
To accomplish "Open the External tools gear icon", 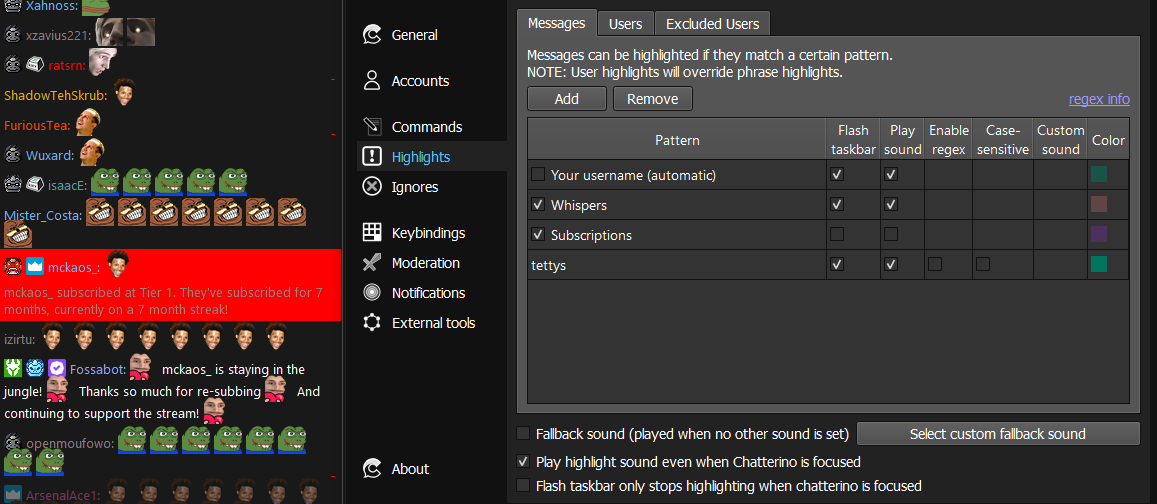I will (372, 323).
